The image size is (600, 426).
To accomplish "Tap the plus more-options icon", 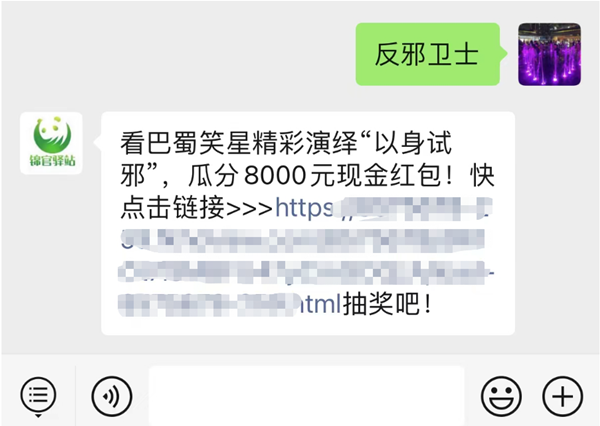I will [562, 396].
